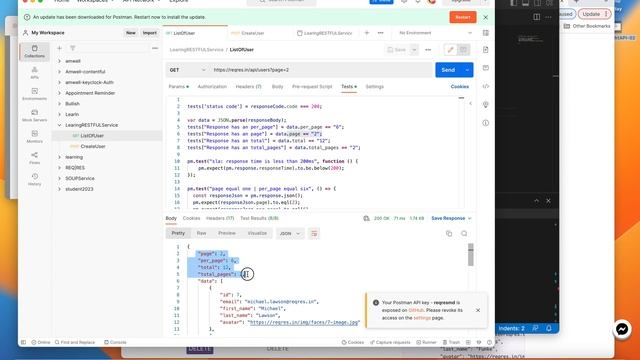Expand the REQRES collection
This screenshot has width=640, height=360.
60,168
